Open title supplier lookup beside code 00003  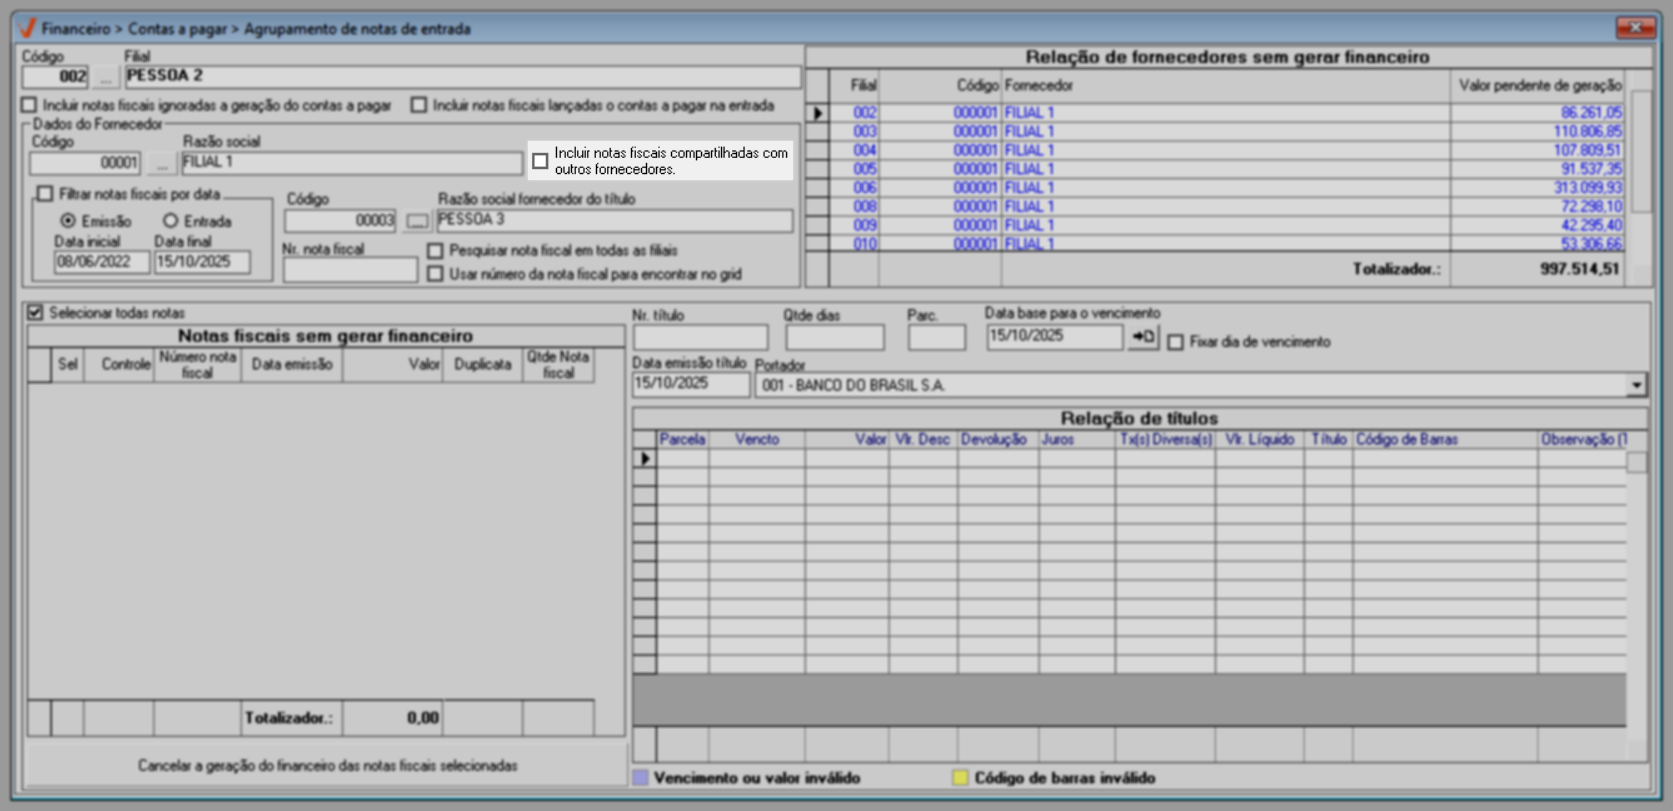(x=417, y=221)
